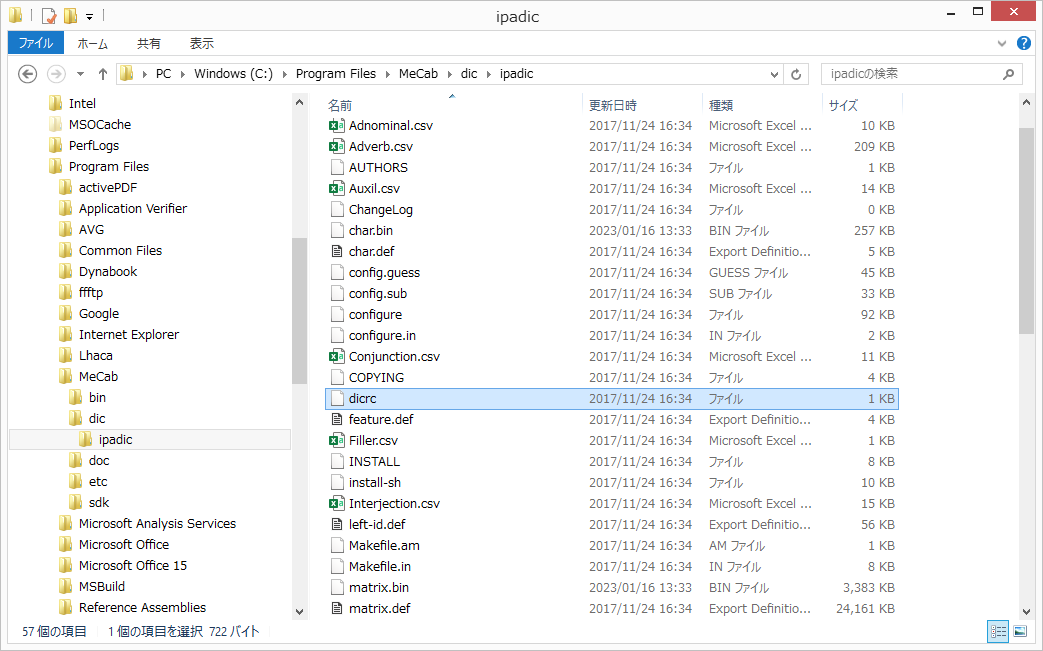
Task: Switch to the large icons view in the status bar
Action: [x=1020, y=631]
